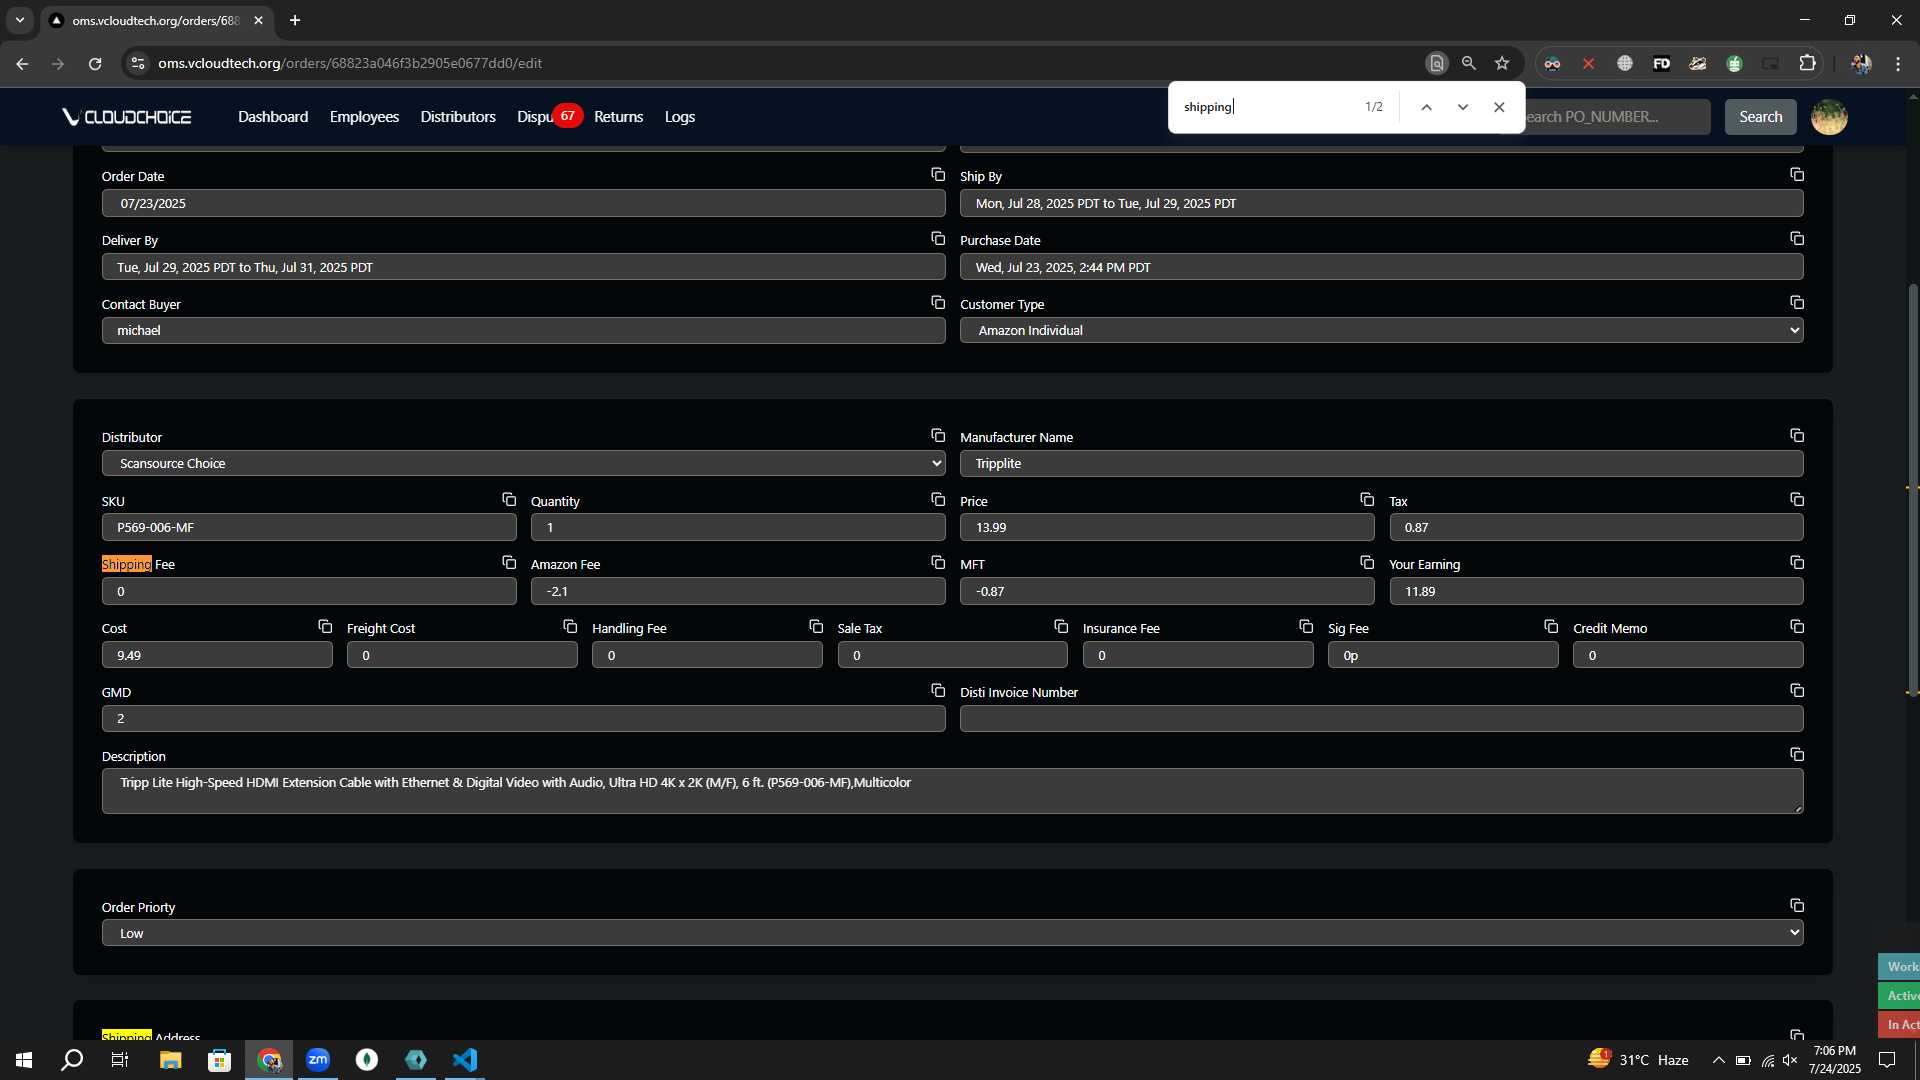This screenshot has width=1920, height=1080.
Task: Open File Explorer from the taskbar
Action: coord(170,1060)
